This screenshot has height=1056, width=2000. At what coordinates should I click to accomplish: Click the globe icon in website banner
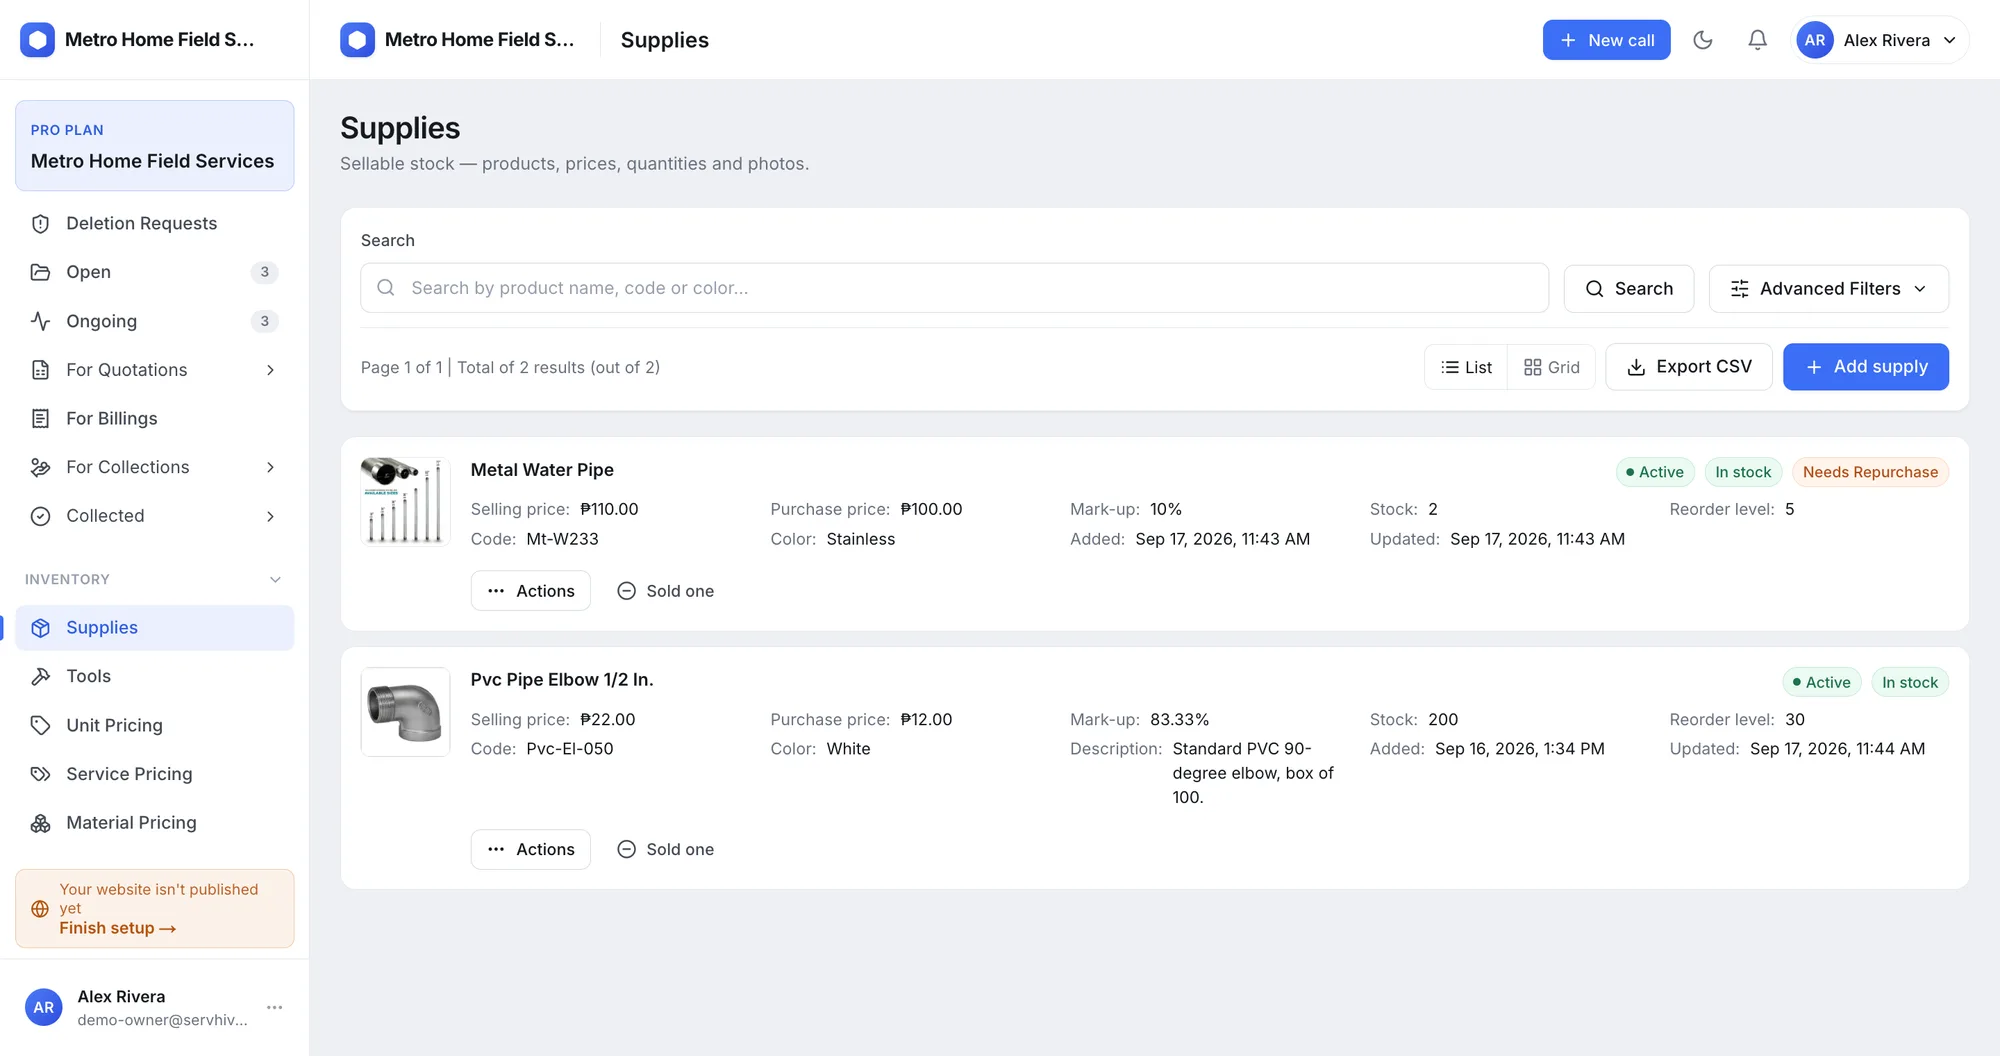pyautogui.click(x=40, y=909)
